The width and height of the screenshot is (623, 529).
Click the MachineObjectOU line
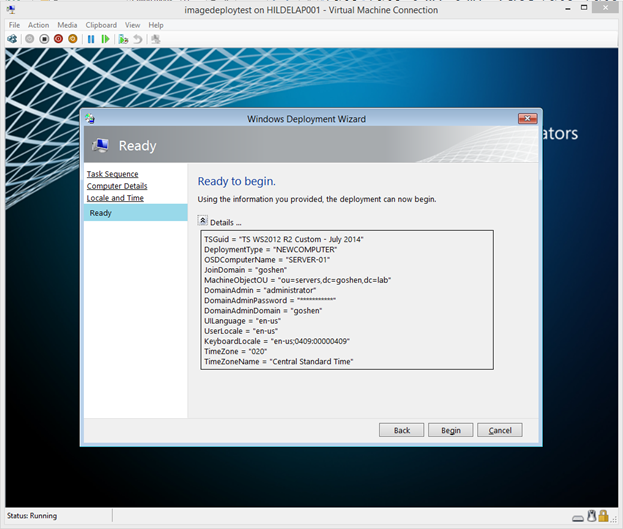[298, 280]
